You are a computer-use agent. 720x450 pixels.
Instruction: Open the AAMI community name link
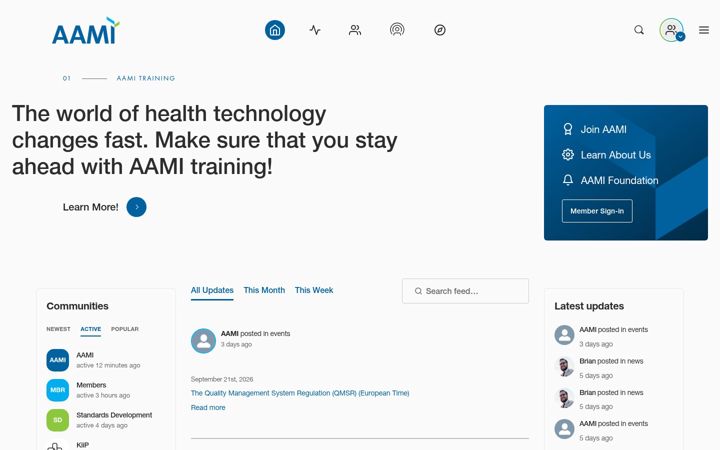(85, 355)
